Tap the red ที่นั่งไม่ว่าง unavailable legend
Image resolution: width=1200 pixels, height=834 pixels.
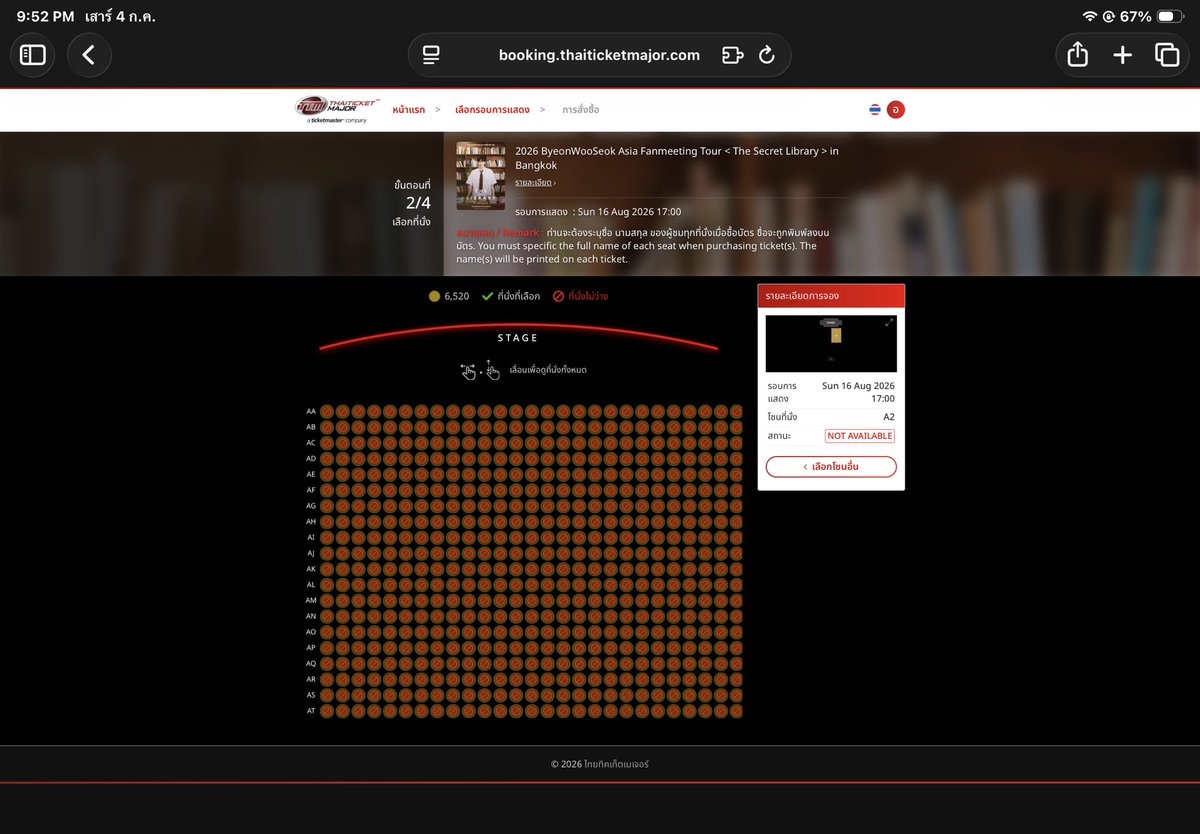pyautogui.click(x=580, y=296)
